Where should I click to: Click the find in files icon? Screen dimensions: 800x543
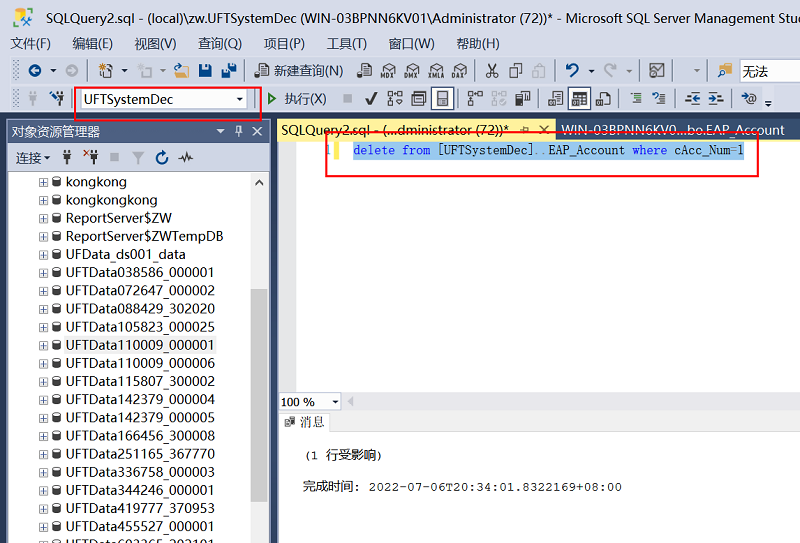[x=724, y=70]
